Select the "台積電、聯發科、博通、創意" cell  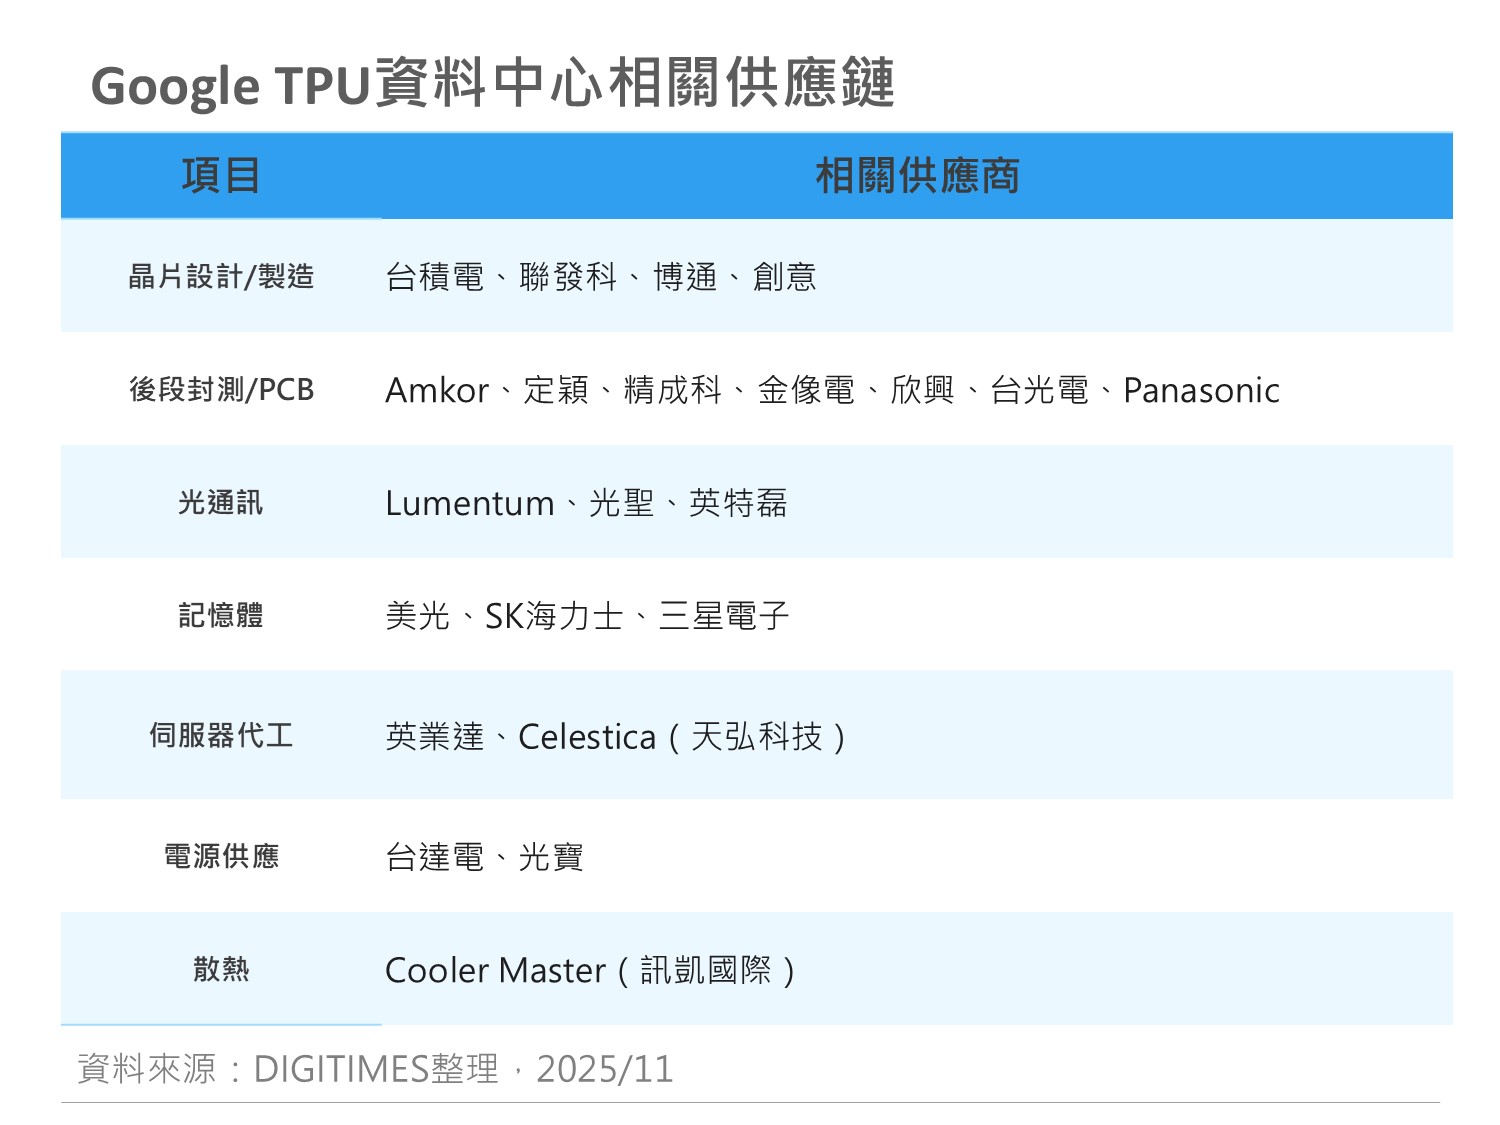[601, 277]
